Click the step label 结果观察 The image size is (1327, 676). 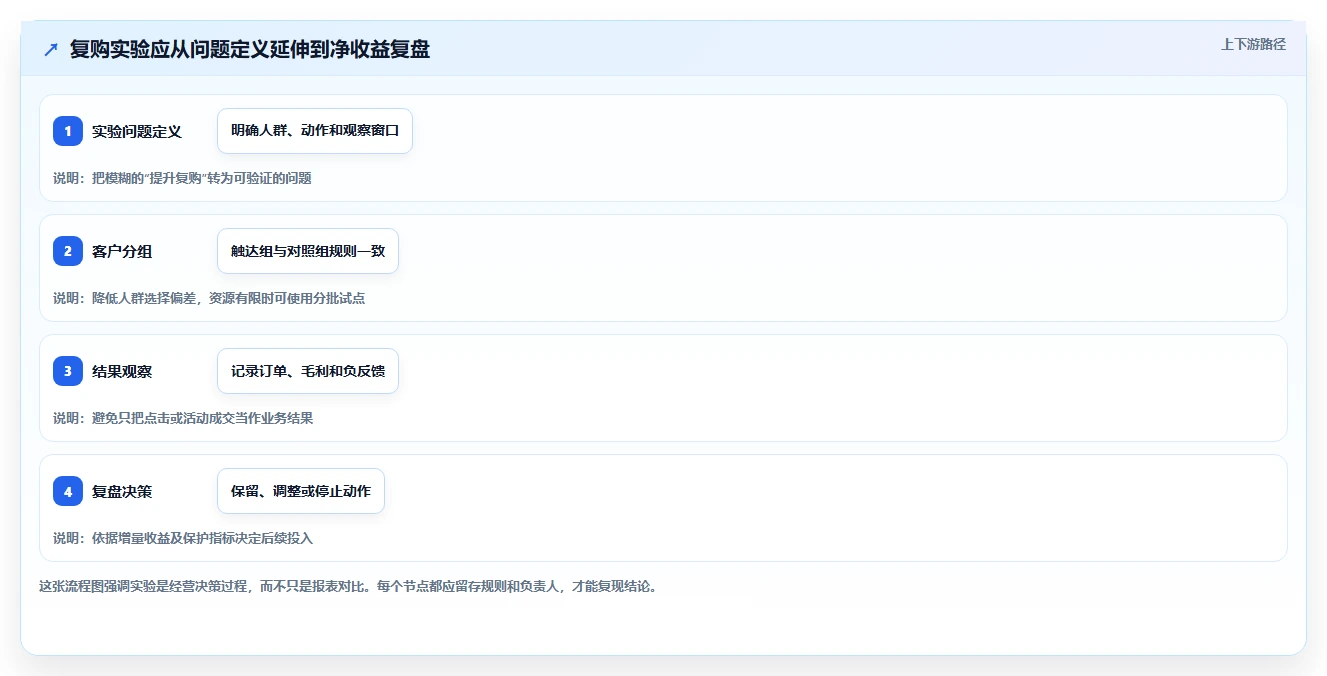(122, 371)
